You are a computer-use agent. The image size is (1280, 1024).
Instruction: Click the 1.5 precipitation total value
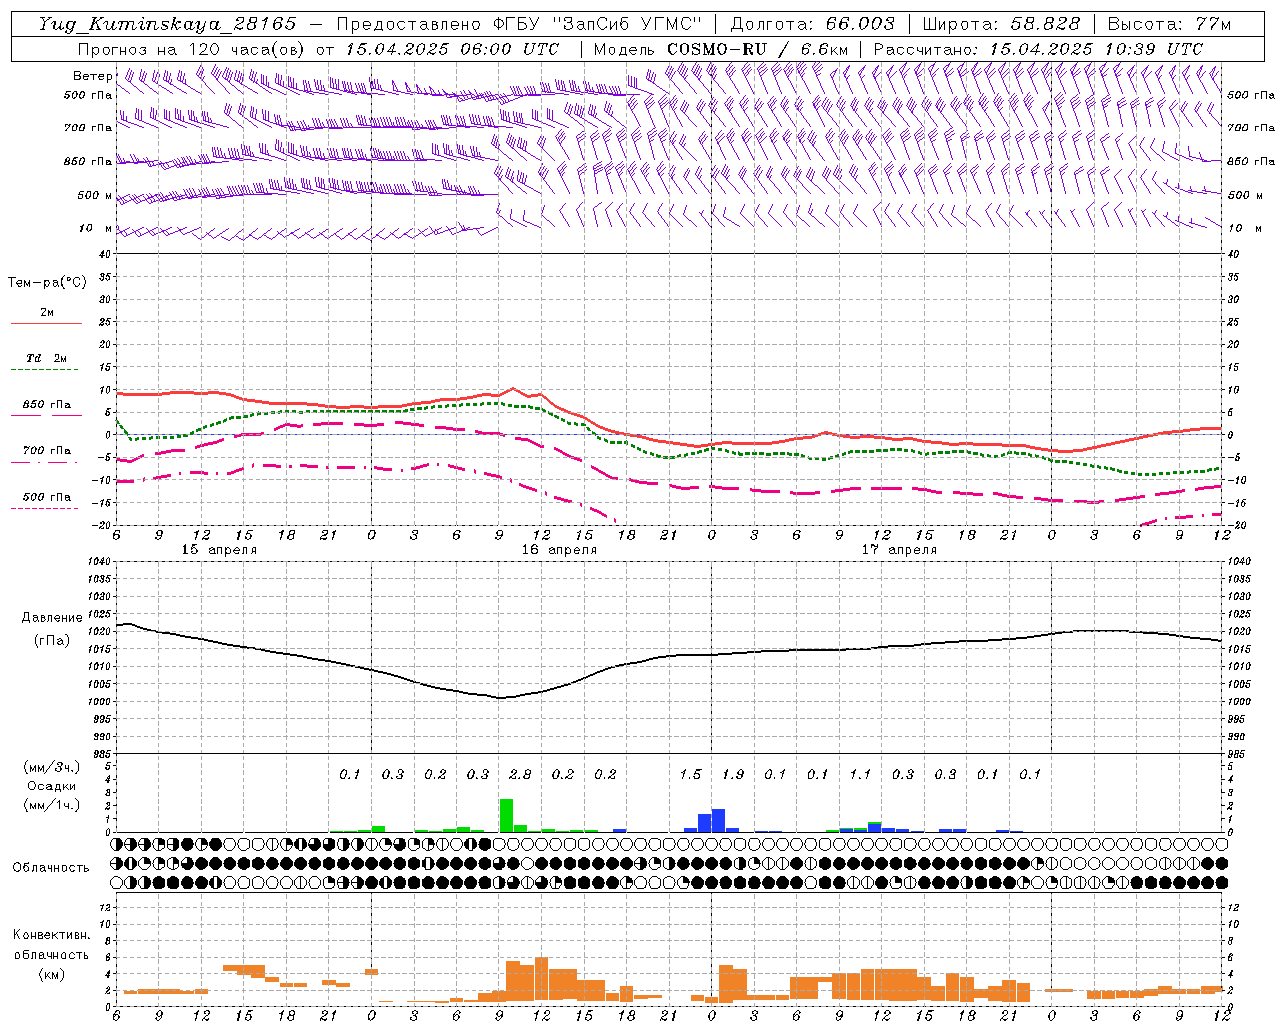coord(690,774)
